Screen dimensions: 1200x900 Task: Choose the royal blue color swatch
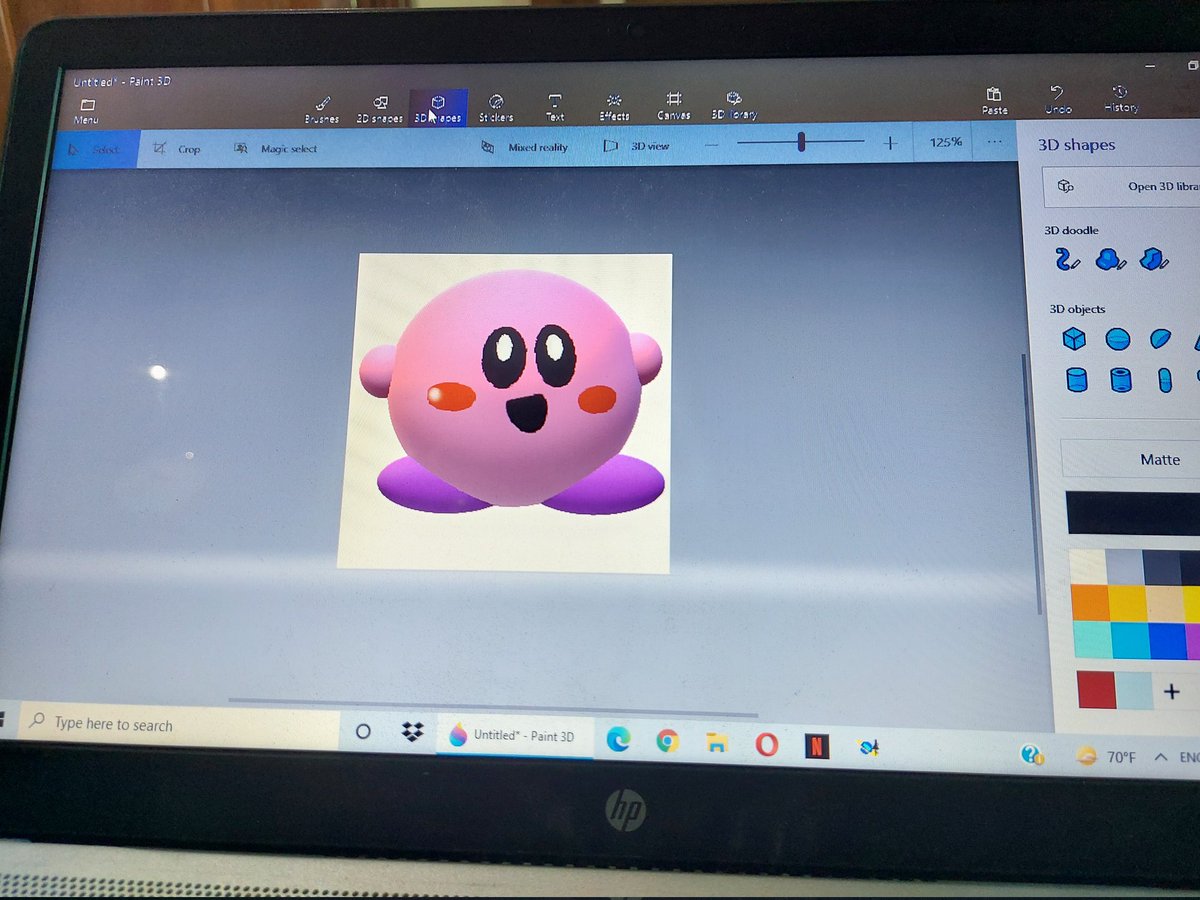[1168, 640]
